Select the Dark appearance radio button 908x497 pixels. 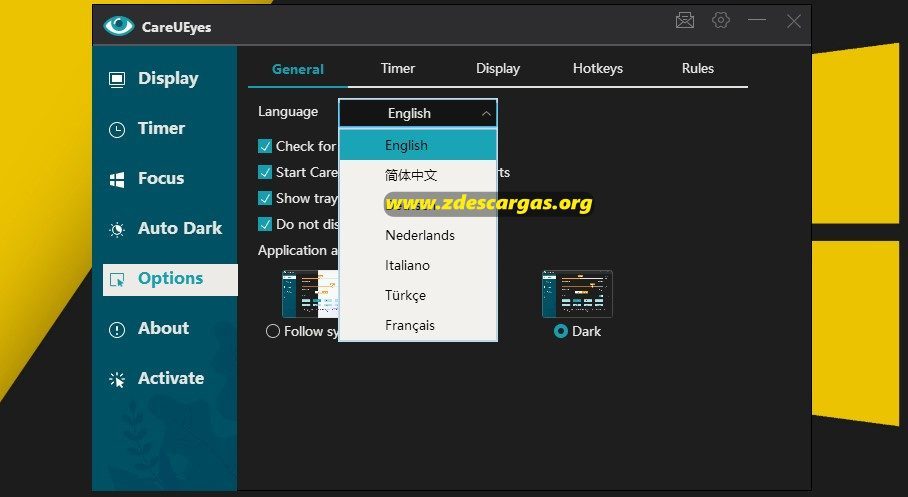tap(561, 331)
